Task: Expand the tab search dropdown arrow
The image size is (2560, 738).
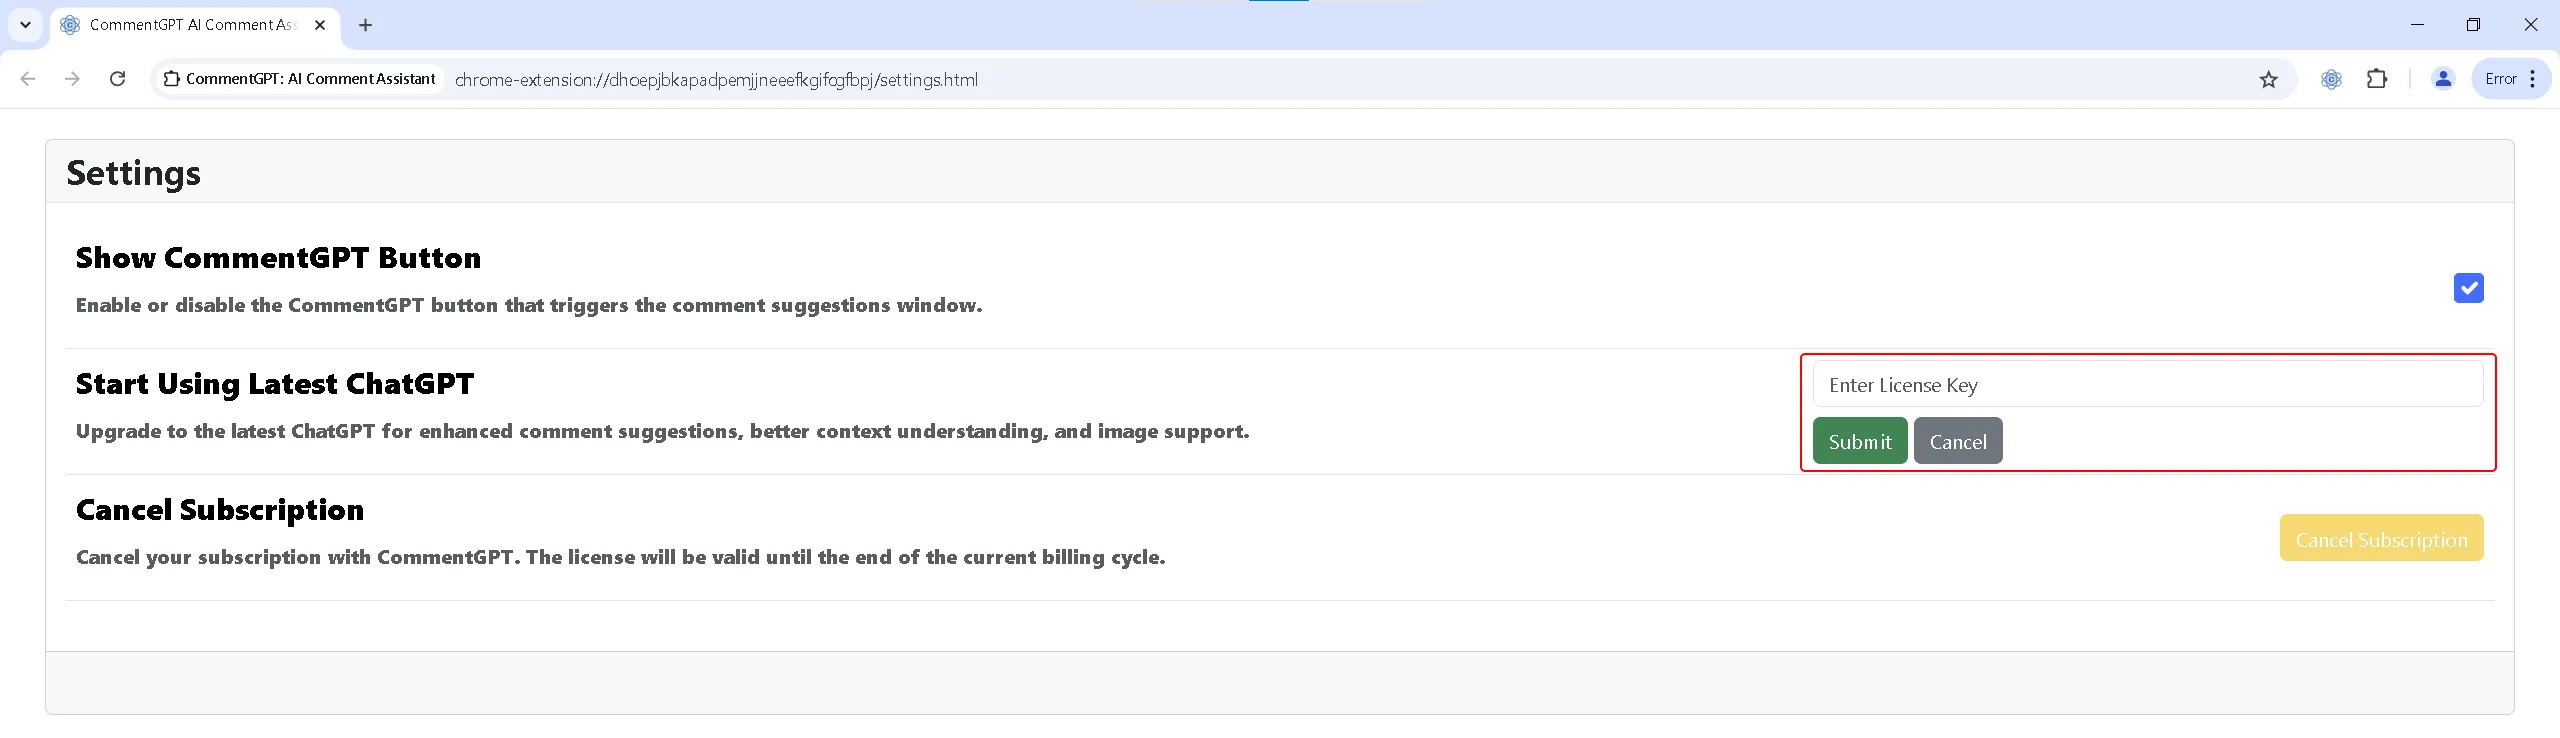Action: point(25,25)
